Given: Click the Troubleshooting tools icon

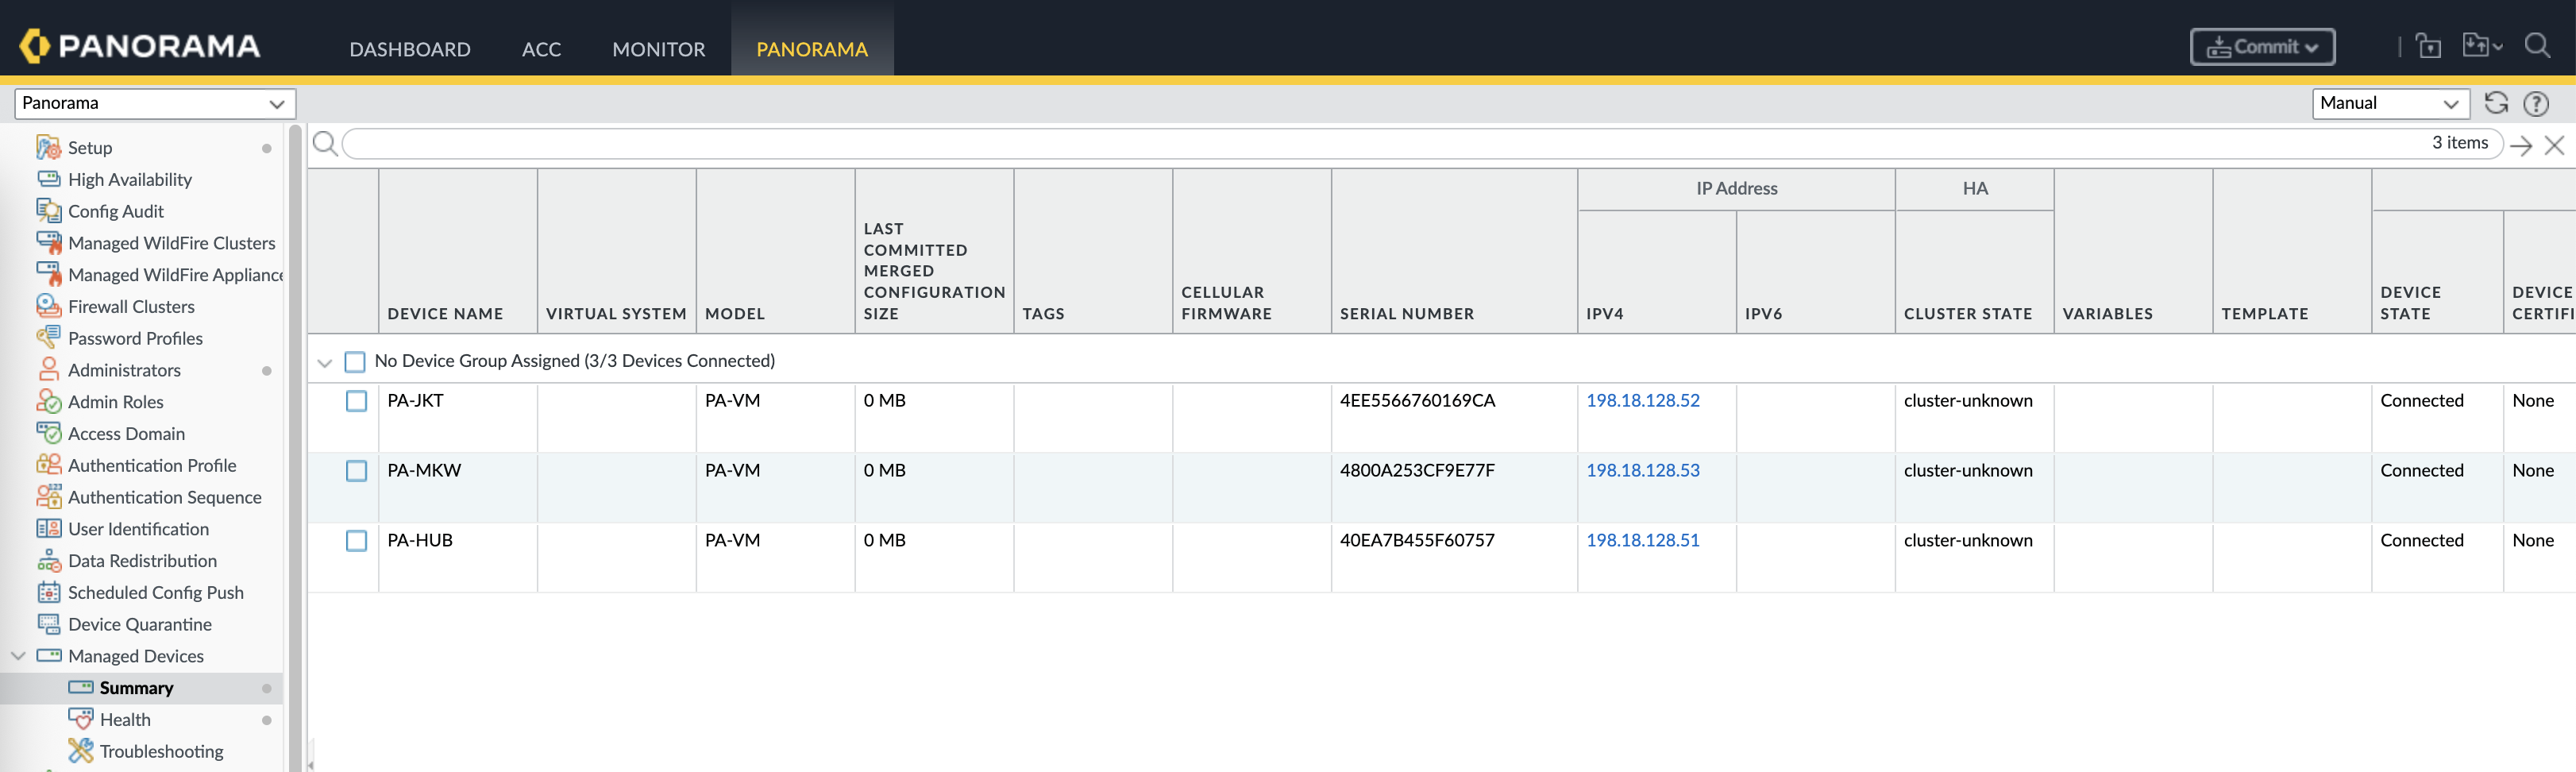Looking at the screenshot, I should (x=81, y=751).
